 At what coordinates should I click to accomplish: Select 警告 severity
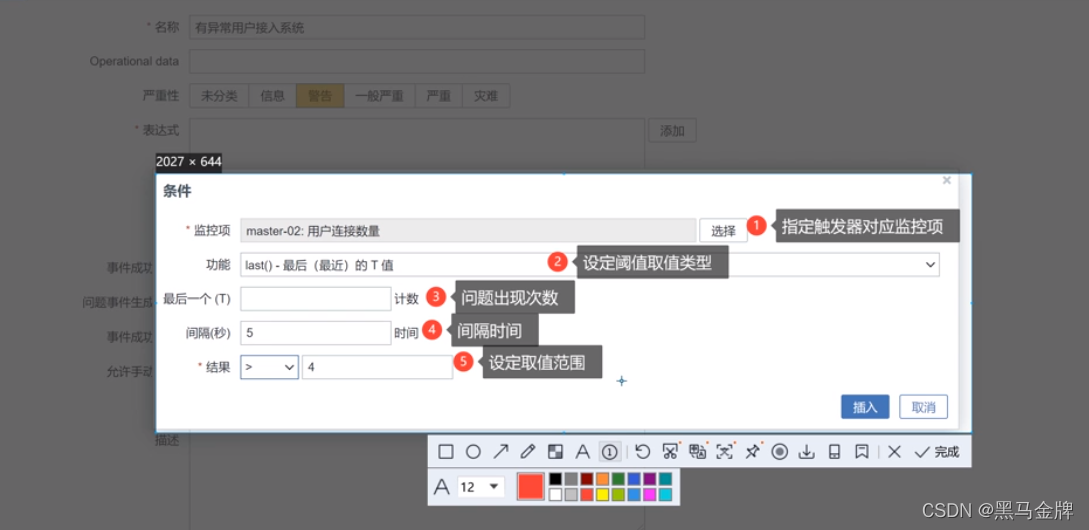(320, 96)
